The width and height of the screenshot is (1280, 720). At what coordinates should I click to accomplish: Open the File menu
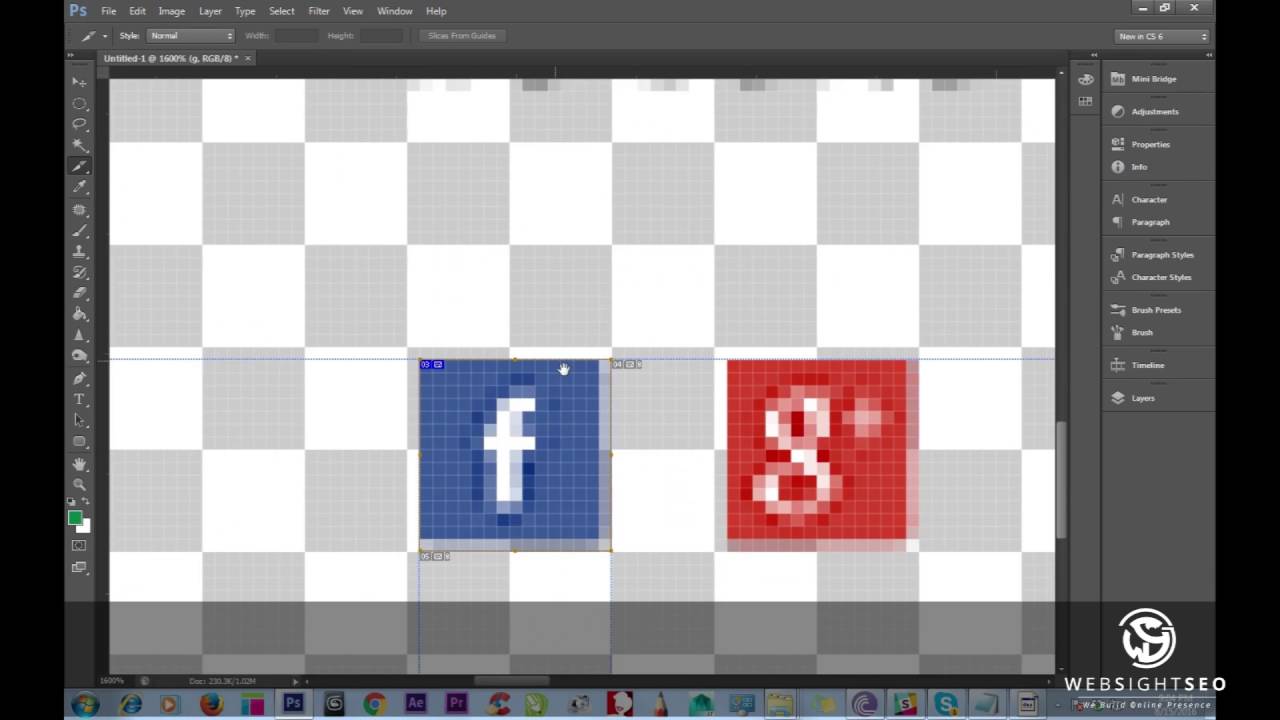(108, 11)
